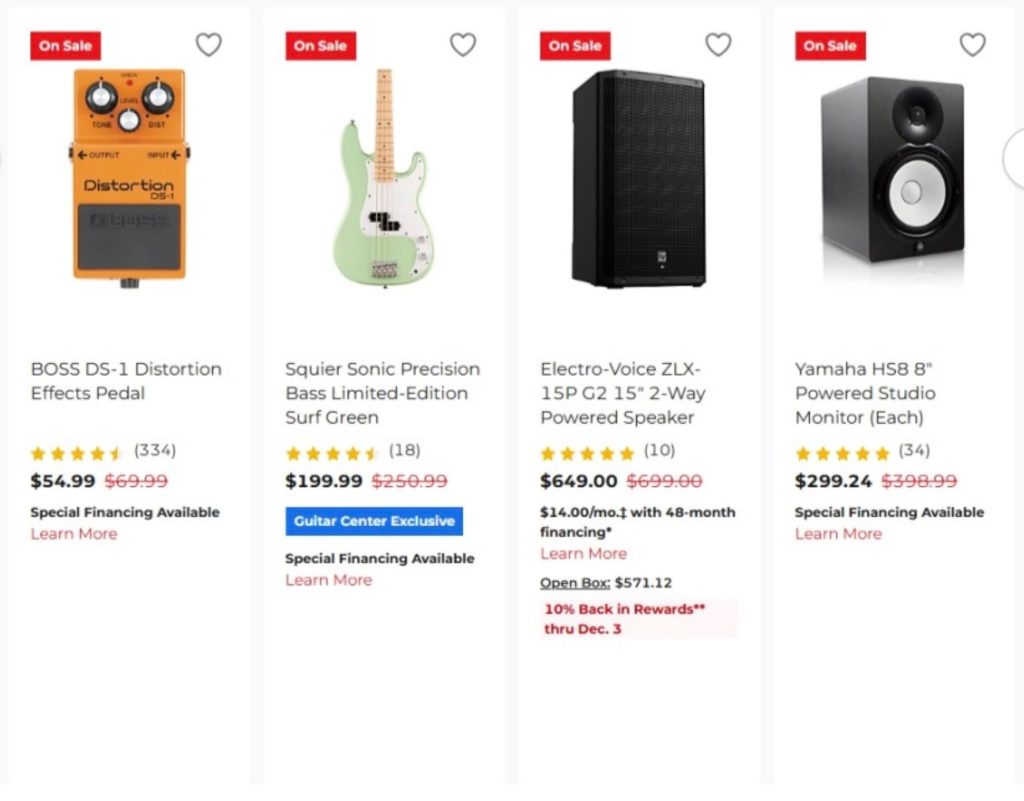This screenshot has width=1024, height=801.
Task: Open Yamaha HS8 Powered Studio Monitor title
Action: (865, 393)
